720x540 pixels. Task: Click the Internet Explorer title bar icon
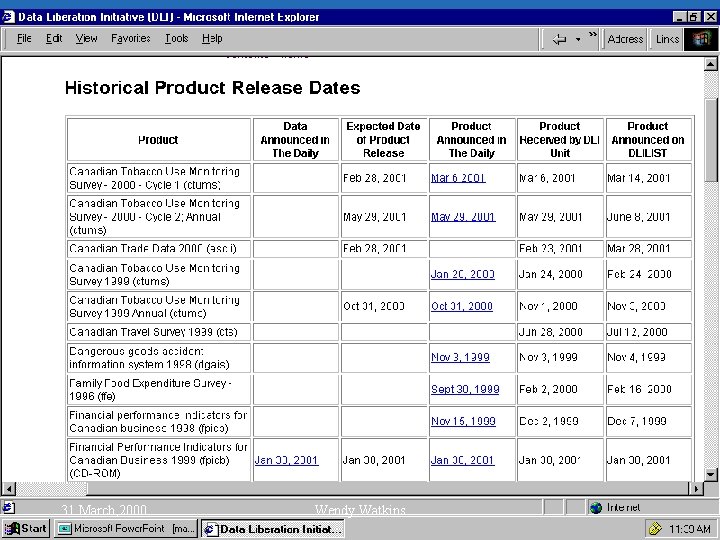[x=8, y=17]
